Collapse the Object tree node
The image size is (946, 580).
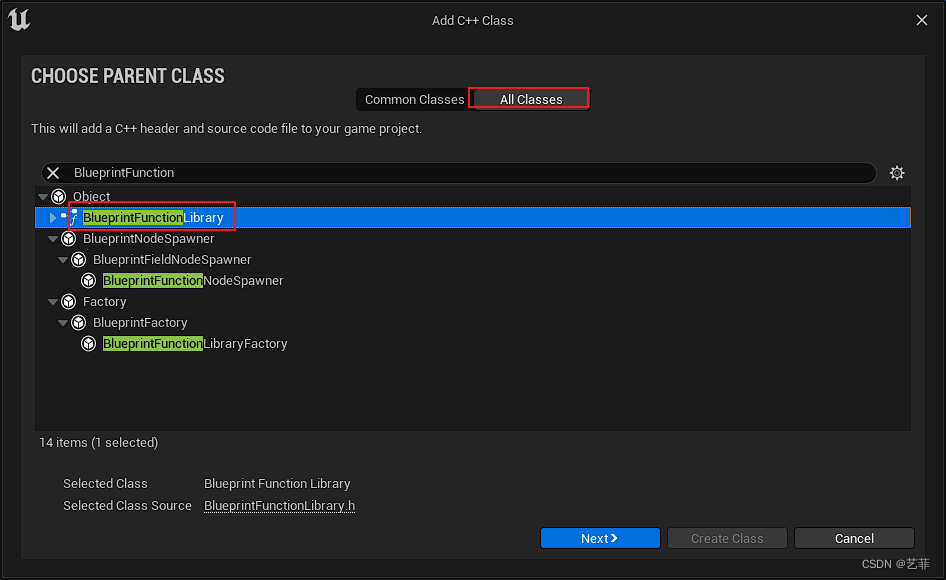tap(43, 197)
